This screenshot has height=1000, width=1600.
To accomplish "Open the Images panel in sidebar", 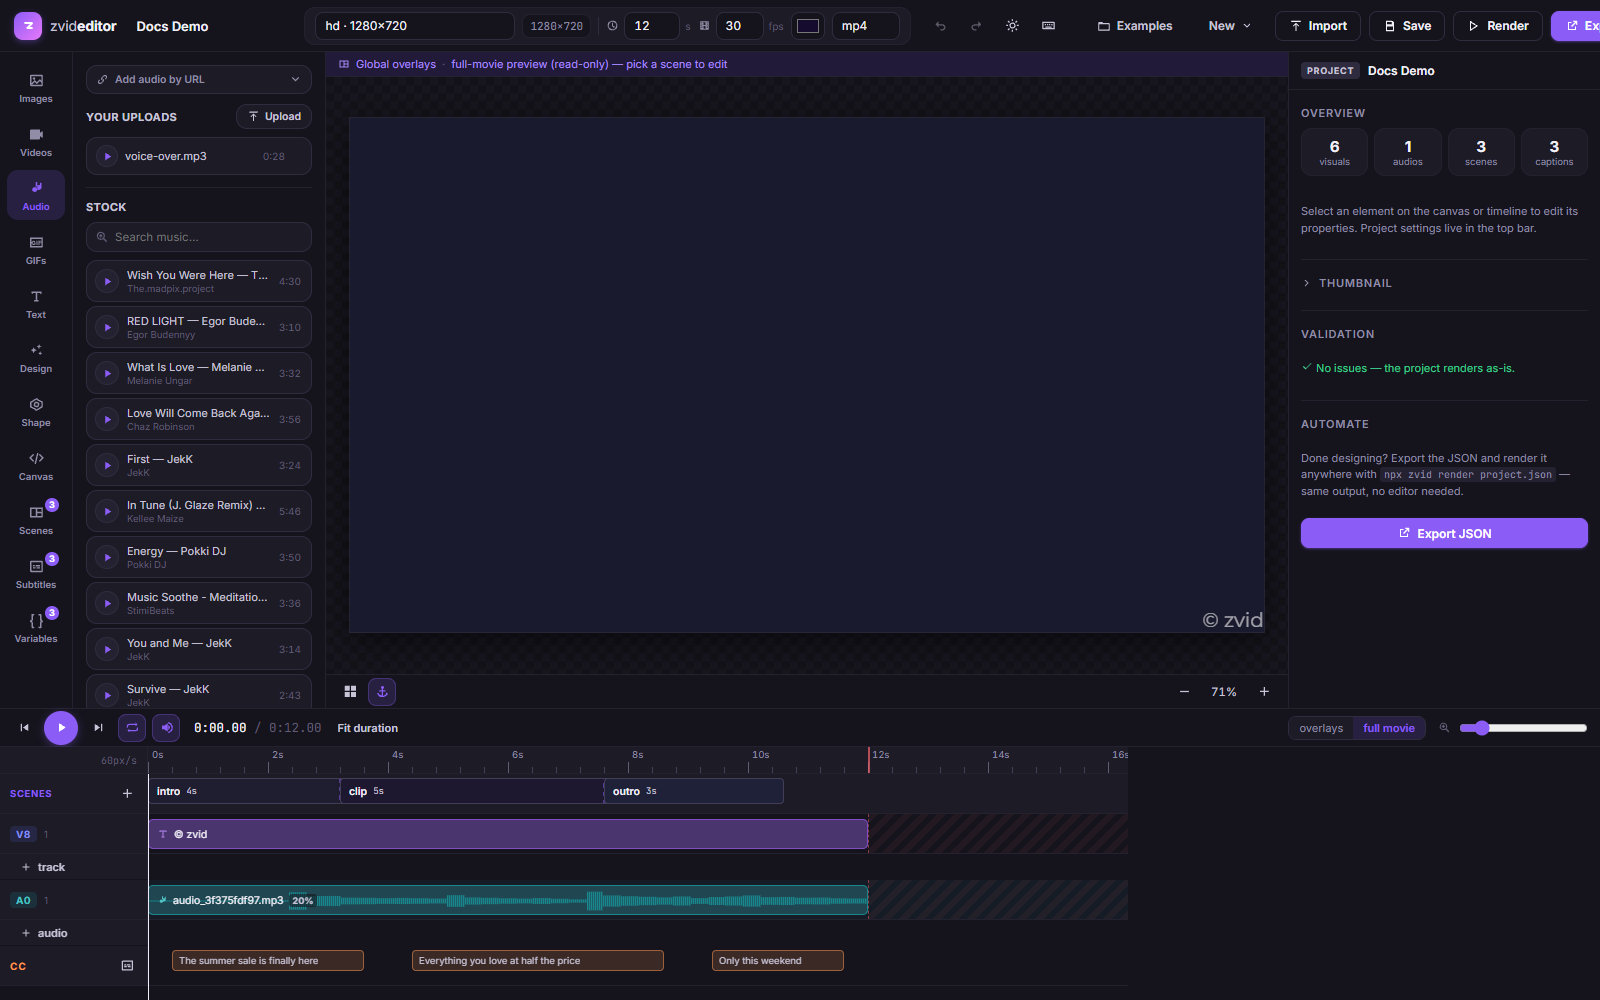I will click(36, 88).
